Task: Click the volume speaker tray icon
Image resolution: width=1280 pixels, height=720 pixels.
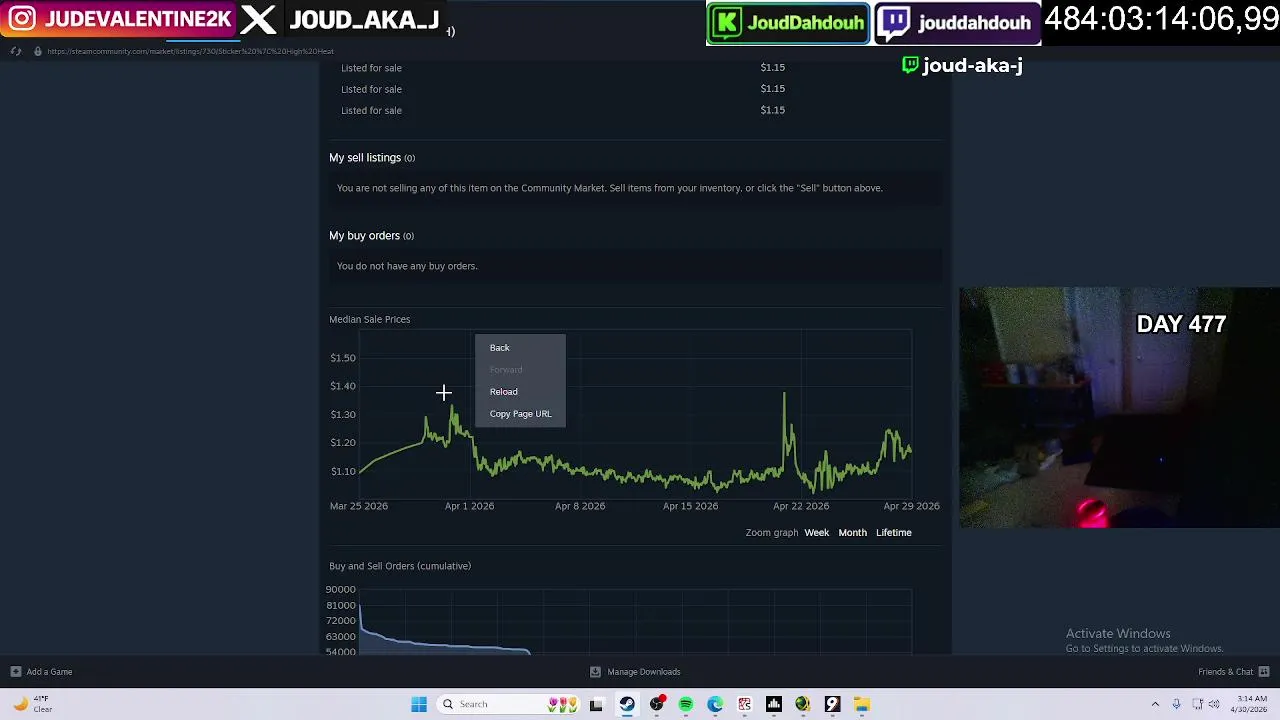Action: coord(1215,704)
